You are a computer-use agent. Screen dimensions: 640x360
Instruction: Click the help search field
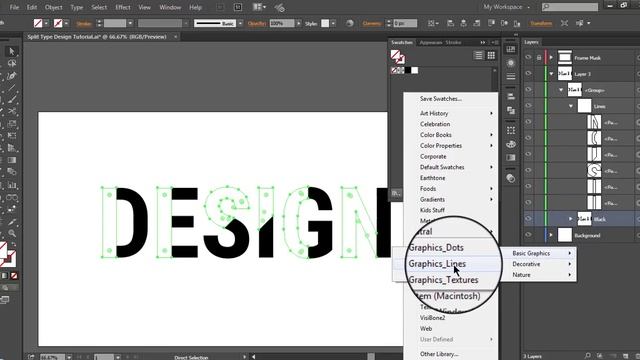(570, 7)
